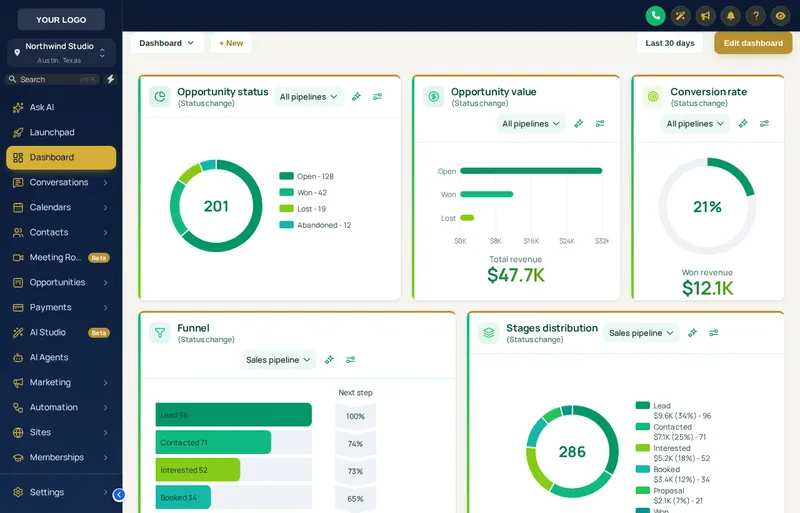Click the Opportunity status pie chart icon
The width and height of the screenshot is (800, 513).
point(160,96)
